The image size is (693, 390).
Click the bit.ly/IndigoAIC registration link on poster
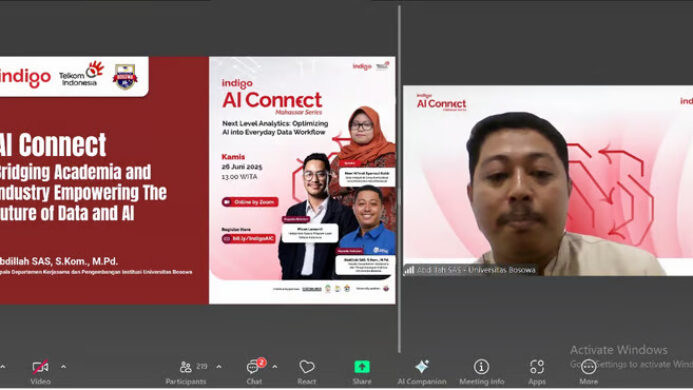[x=249, y=239]
